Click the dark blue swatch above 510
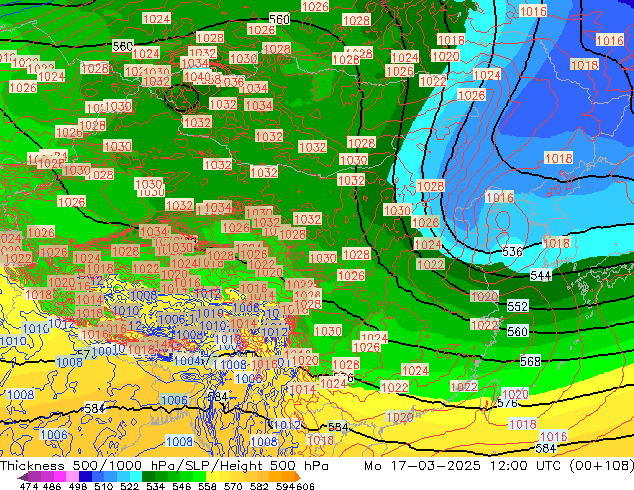634x490 pixels. tap(85, 477)
